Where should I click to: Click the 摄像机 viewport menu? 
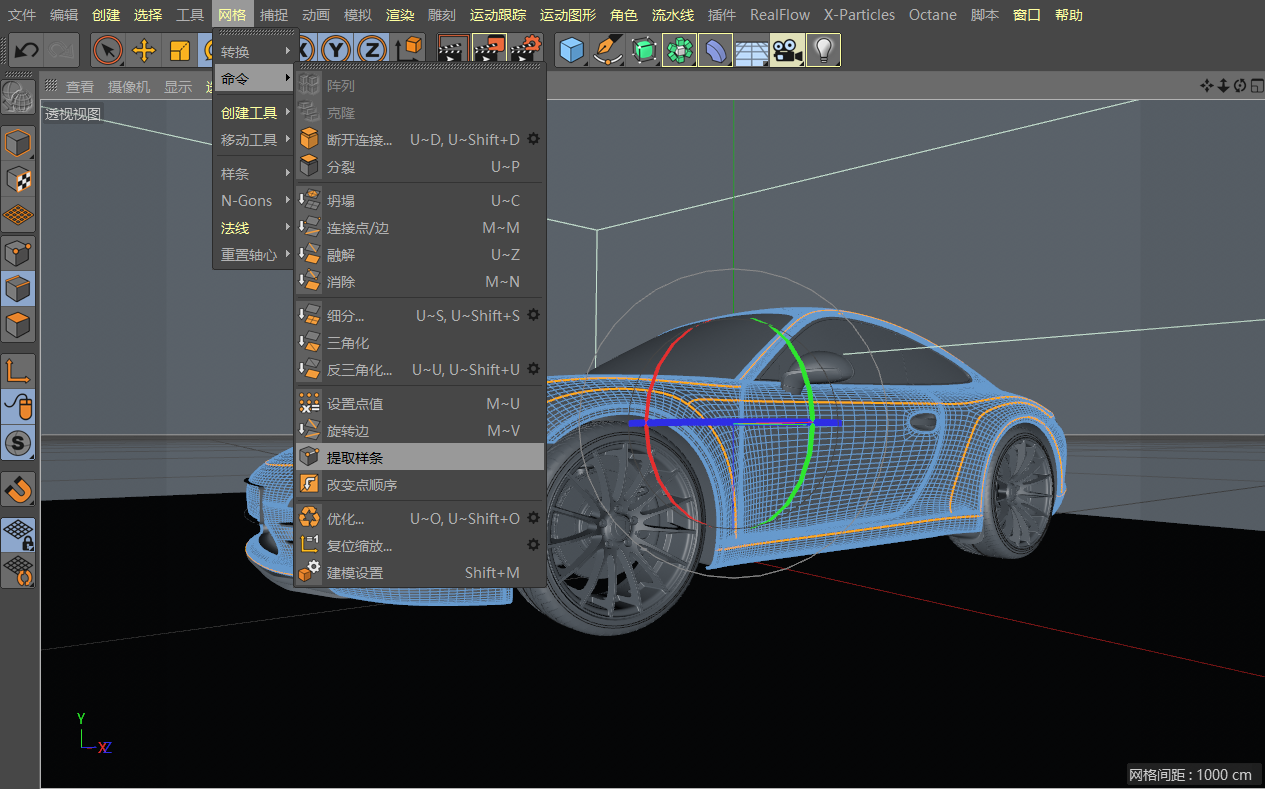pyautogui.click(x=129, y=87)
